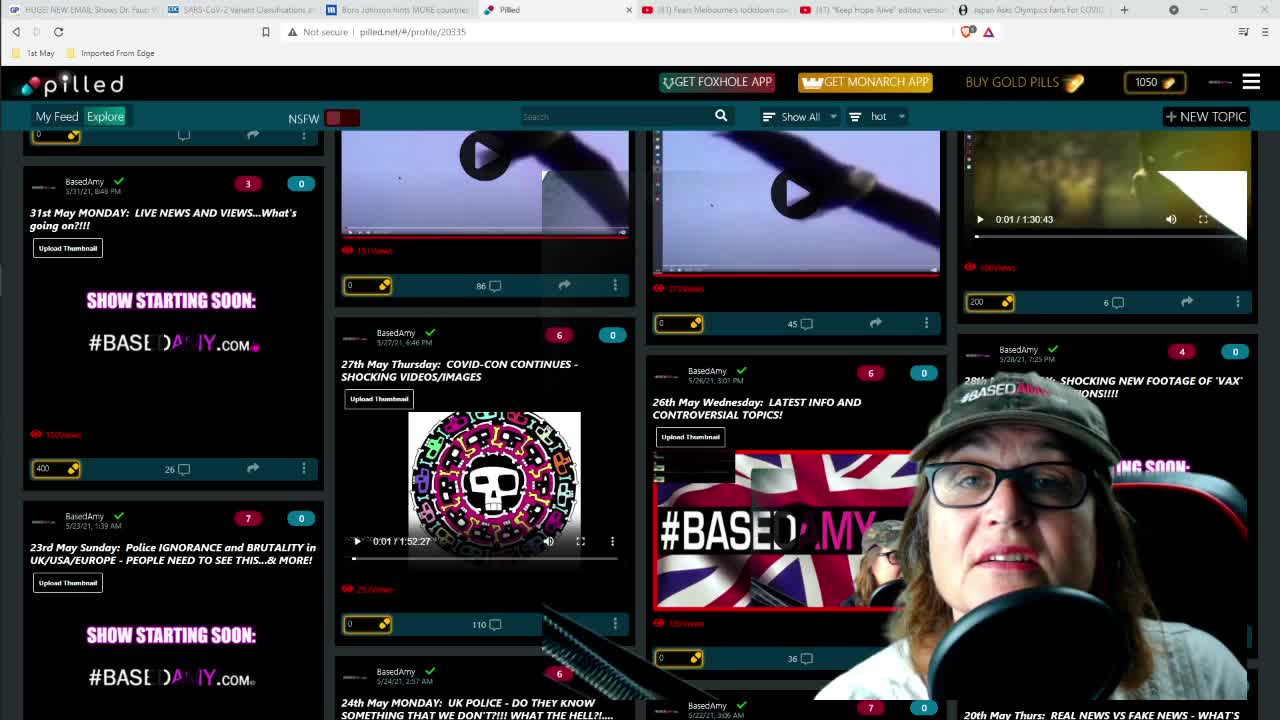Viewport: 1280px width, 720px height.
Task: Click the bookmark icon beside the address bar
Action: coord(265,32)
